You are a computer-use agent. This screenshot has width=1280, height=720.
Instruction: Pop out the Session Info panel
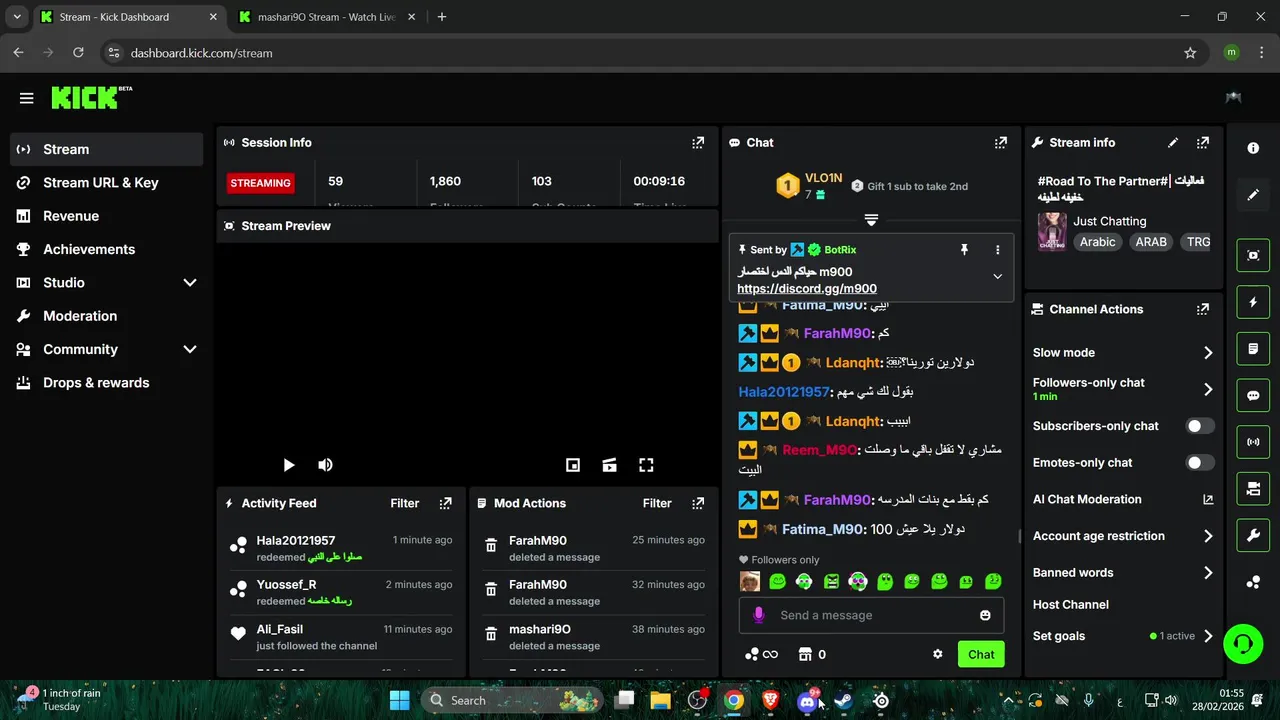click(x=698, y=143)
